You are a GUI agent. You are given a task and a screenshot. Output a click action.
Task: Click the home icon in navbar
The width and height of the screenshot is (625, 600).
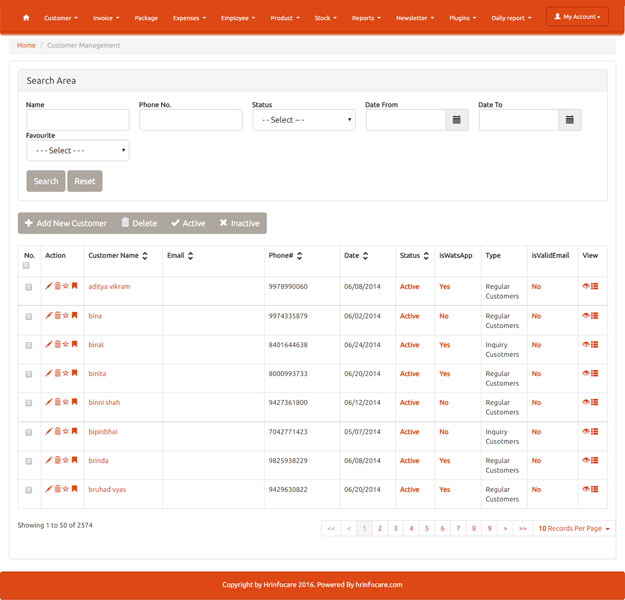(26, 18)
